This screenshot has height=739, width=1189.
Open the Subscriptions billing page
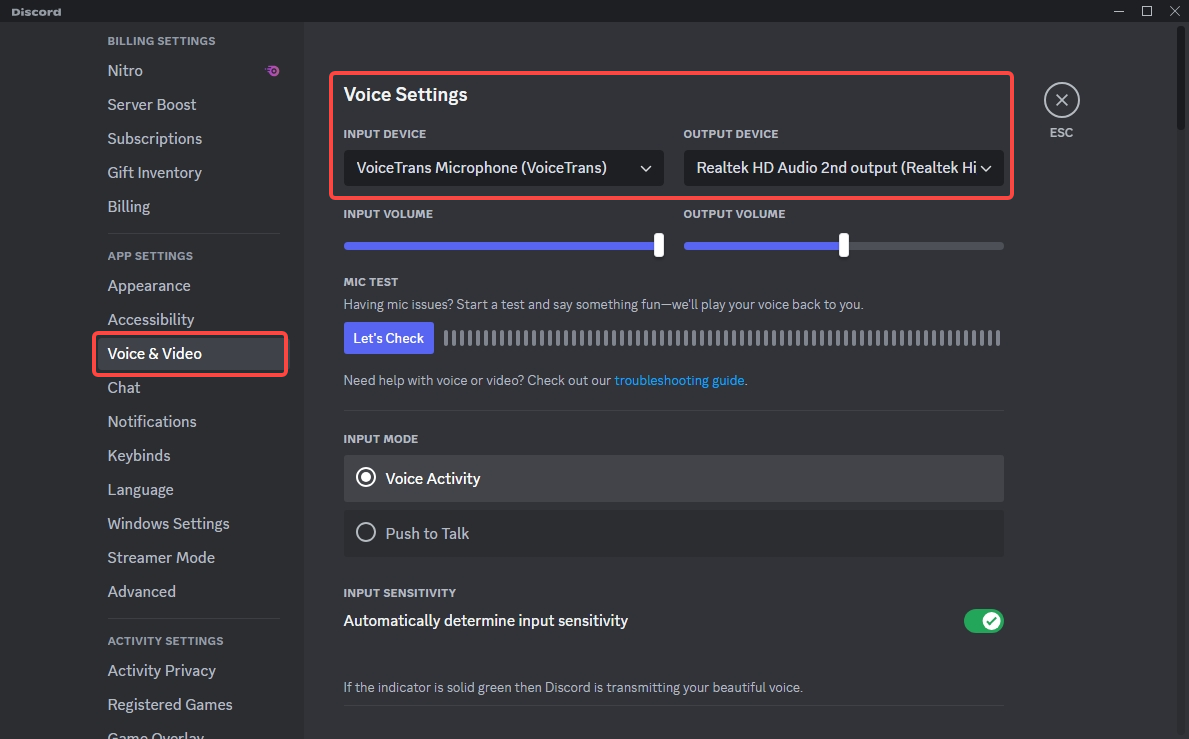click(x=154, y=138)
